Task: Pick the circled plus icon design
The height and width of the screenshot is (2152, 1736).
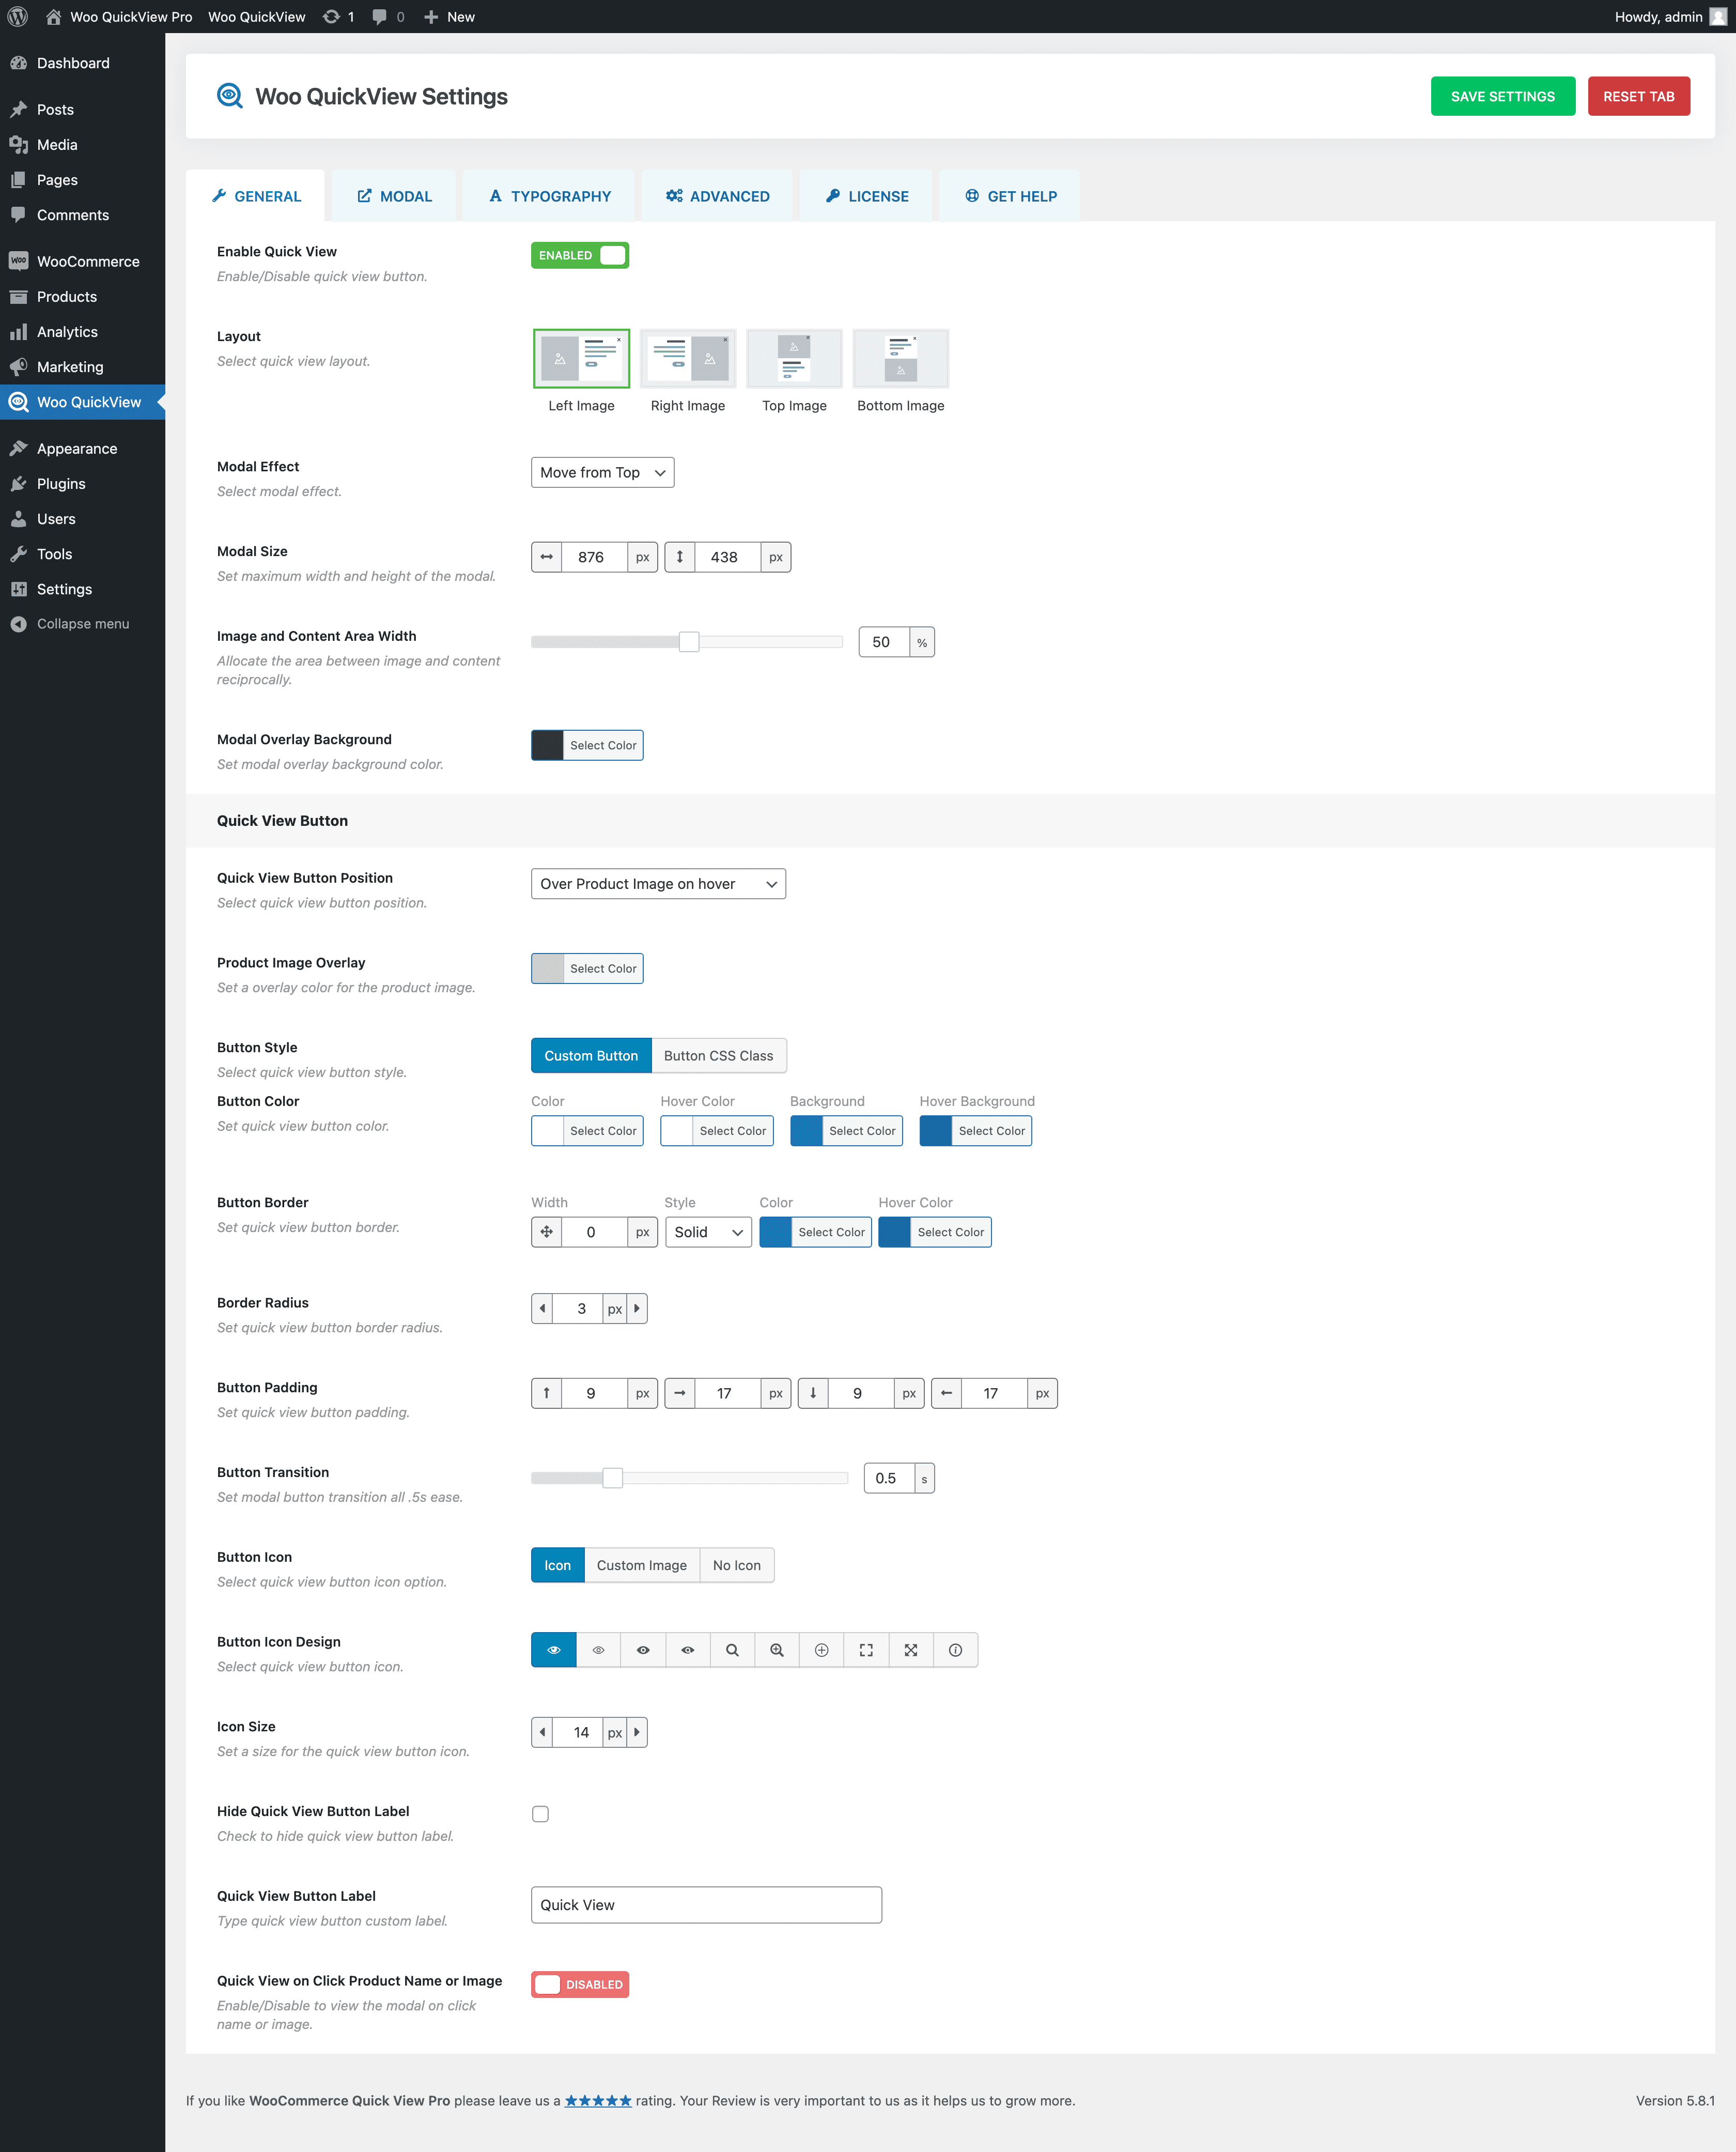Action: (x=821, y=1650)
